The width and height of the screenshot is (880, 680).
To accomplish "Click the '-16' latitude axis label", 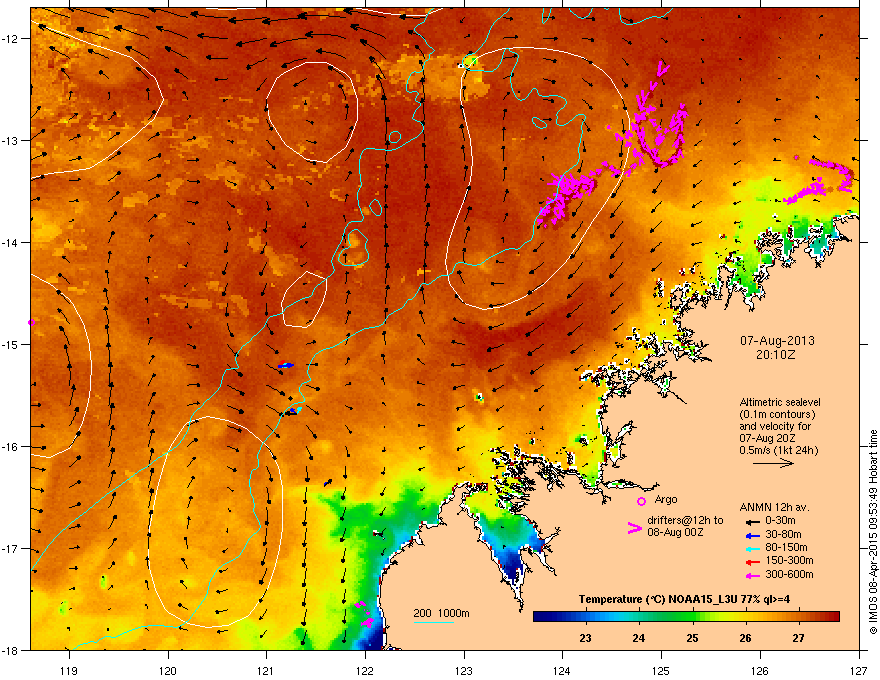I will pos(10,447).
